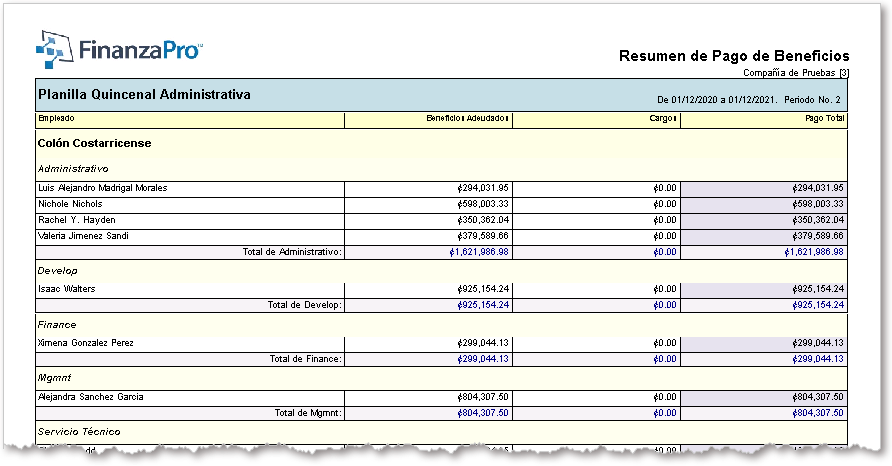Click the 'Administrativo' department heading
Viewport: 892px width, 466px height.
(x=73, y=168)
